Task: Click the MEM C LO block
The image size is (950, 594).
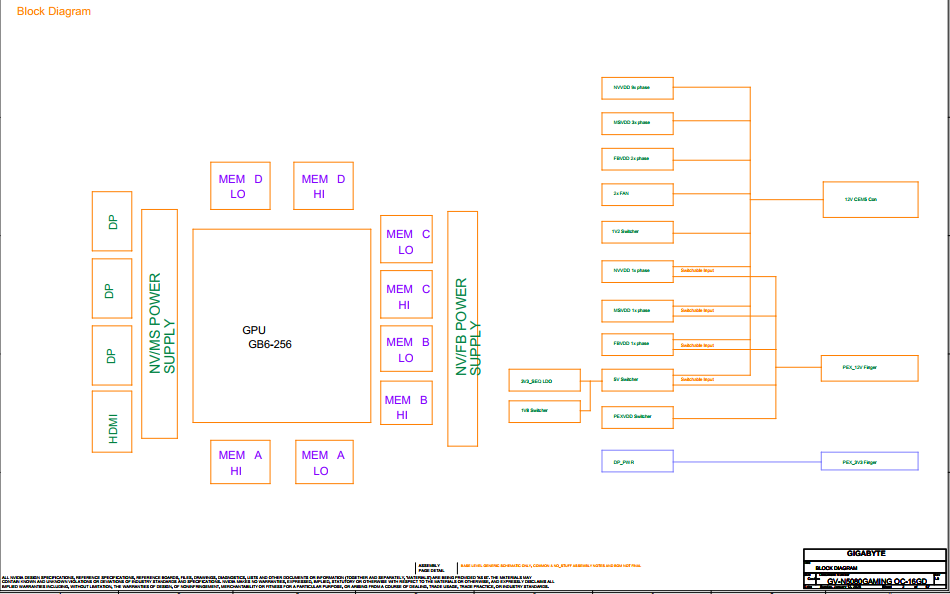Action: (407, 239)
